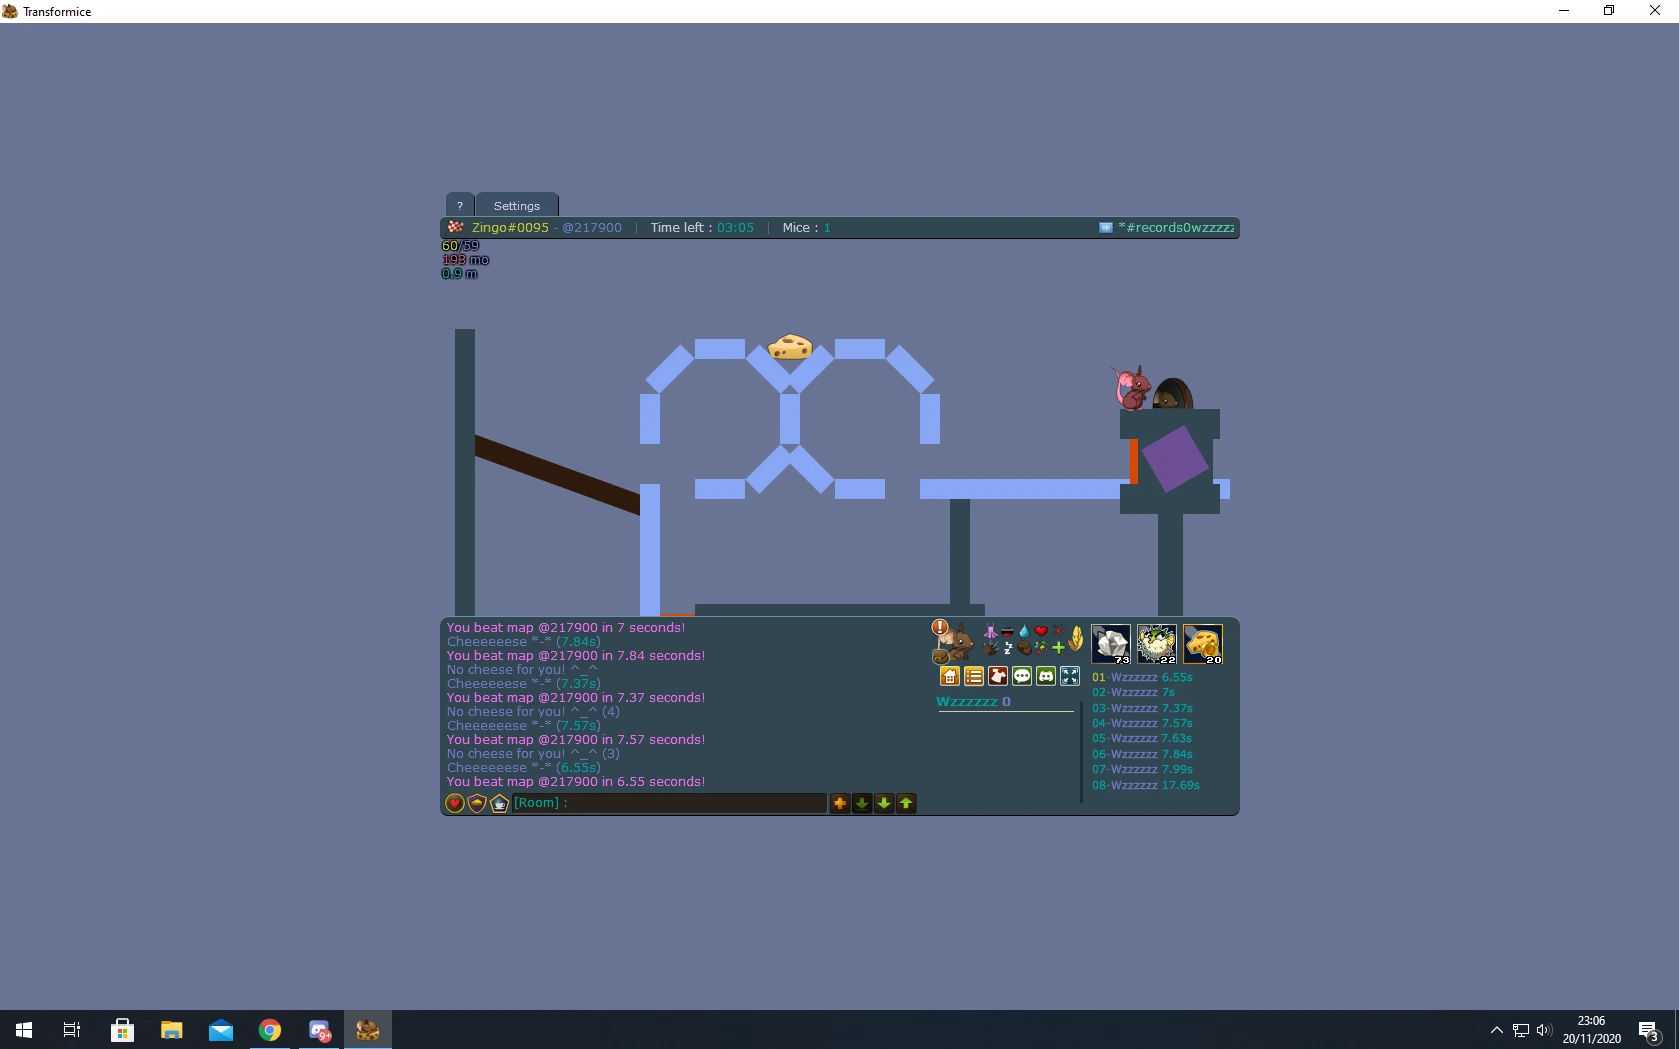Click record entry 08-Wzzzzzz 17.69s
Viewport: 1679px width, 1049px height.
coord(1146,785)
